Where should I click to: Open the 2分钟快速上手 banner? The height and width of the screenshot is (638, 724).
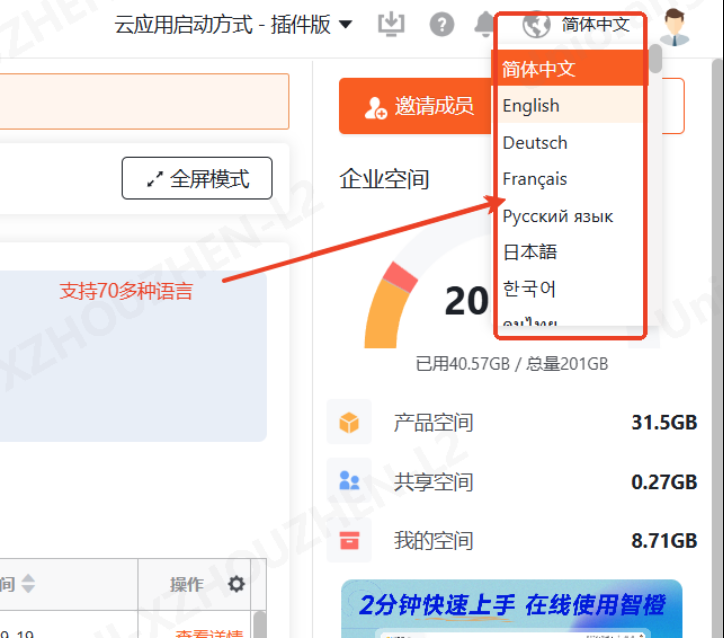click(511, 606)
